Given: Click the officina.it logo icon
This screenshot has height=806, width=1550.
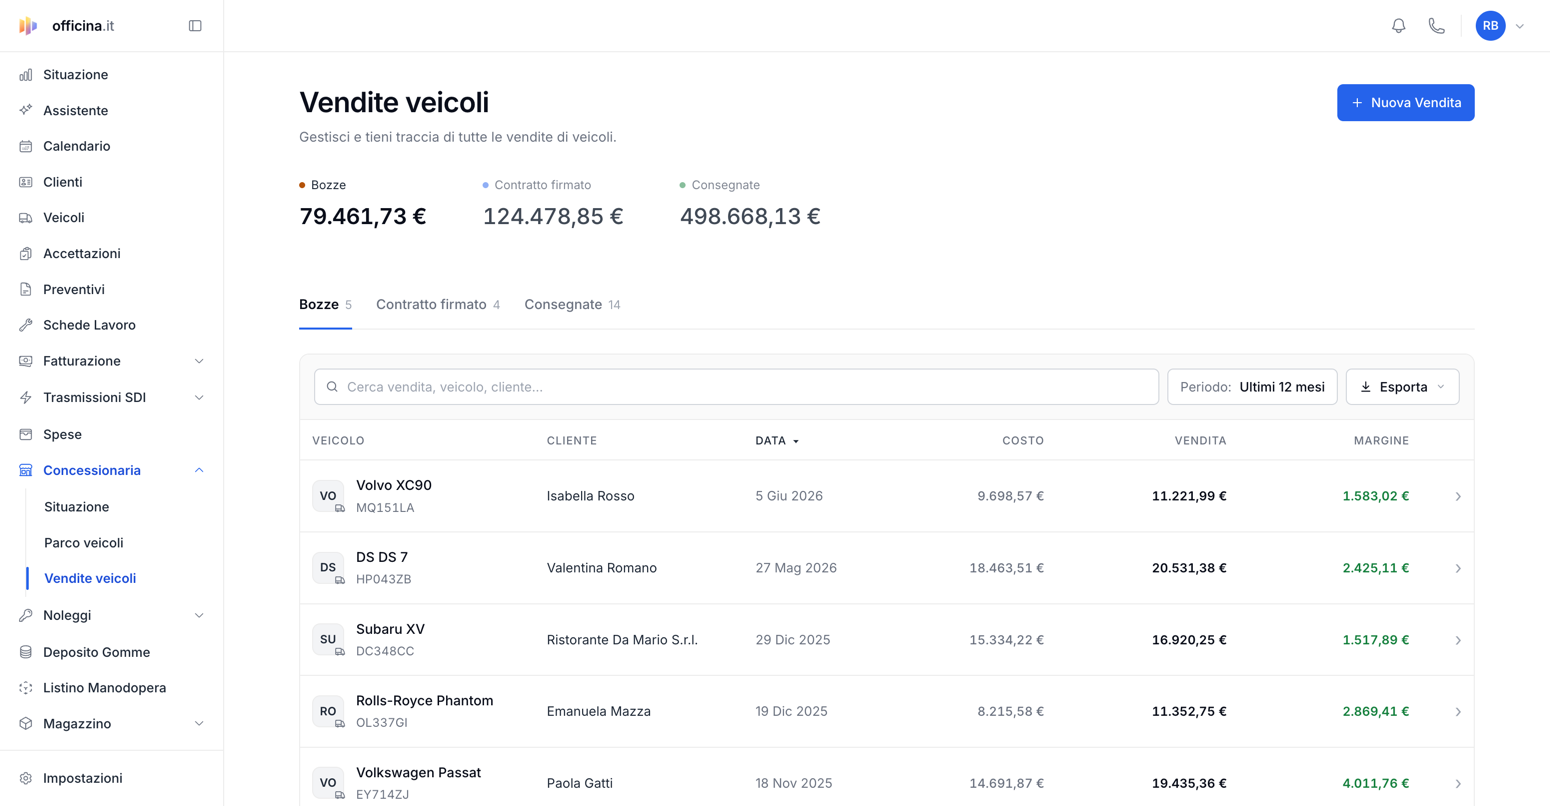Looking at the screenshot, I should click(28, 26).
